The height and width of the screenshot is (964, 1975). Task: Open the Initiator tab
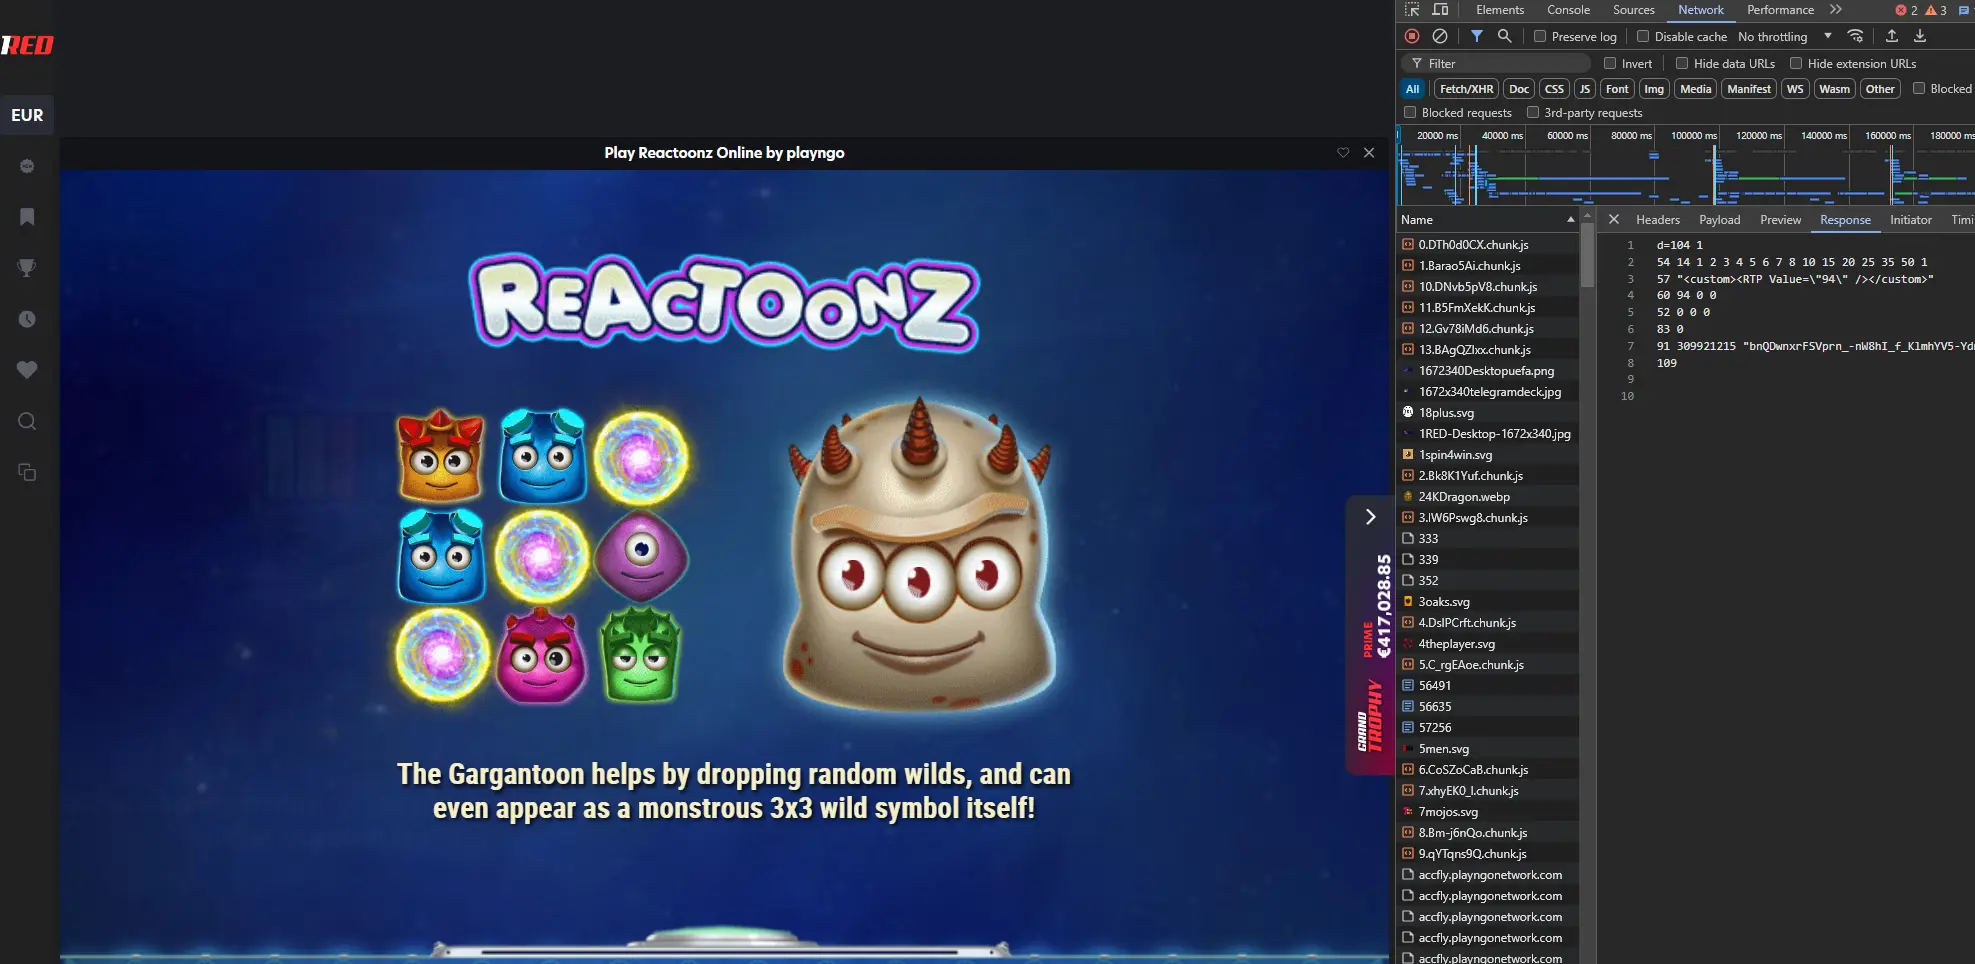1911,220
